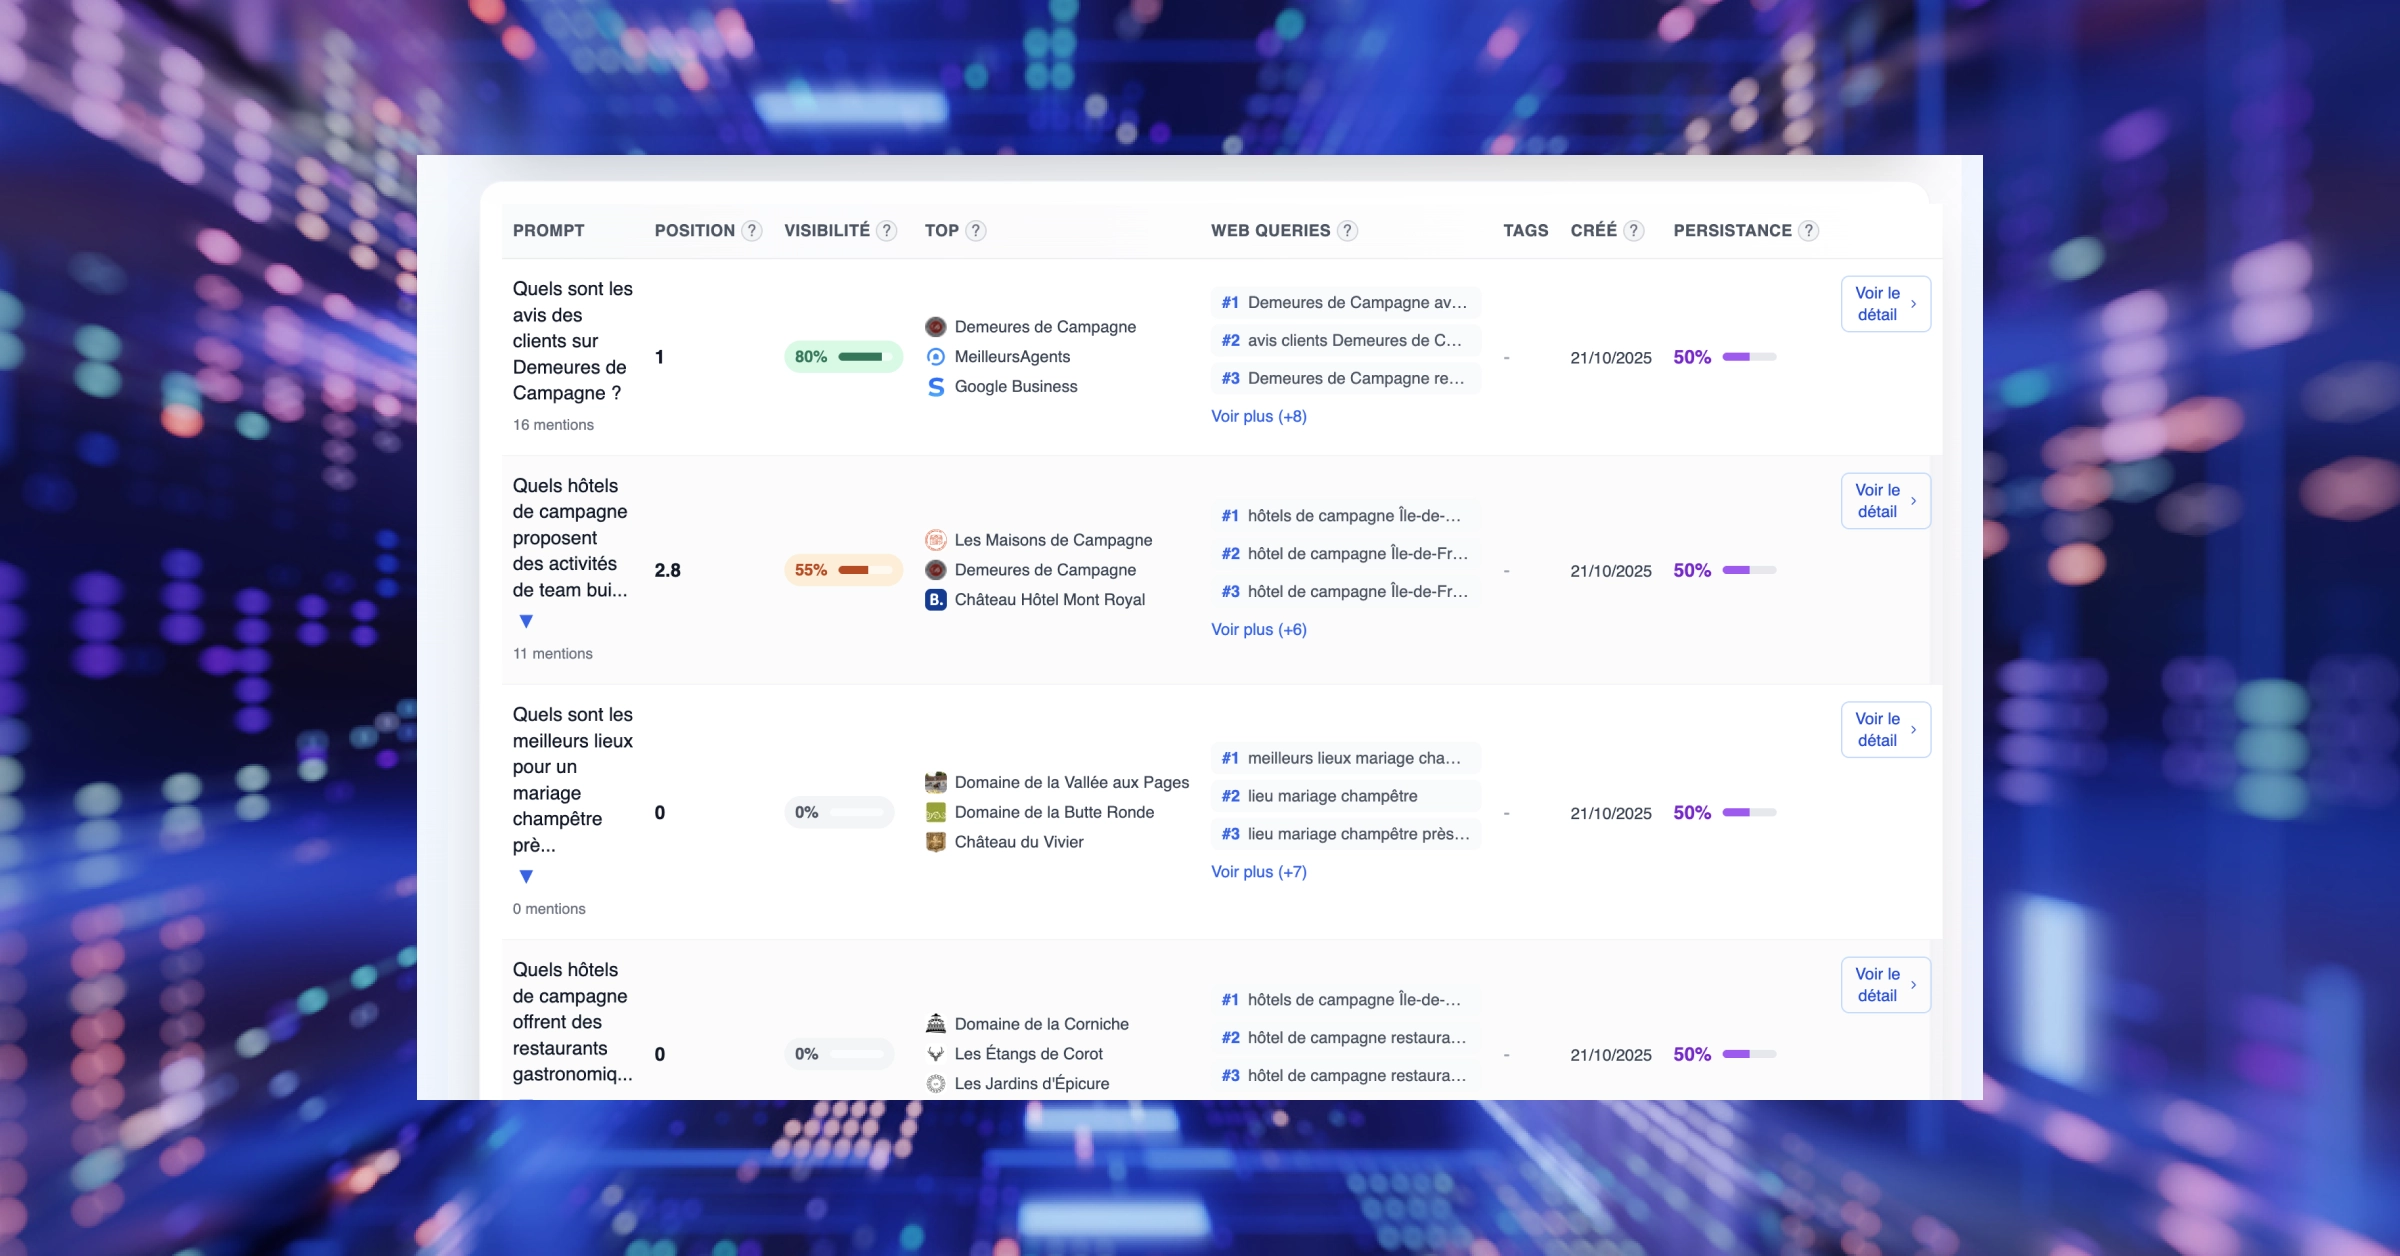This screenshot has width=2400, height=1256.
Task: Click the Château Hôtel Mont Royal Booking icon
Action: [x=936, y=600]
